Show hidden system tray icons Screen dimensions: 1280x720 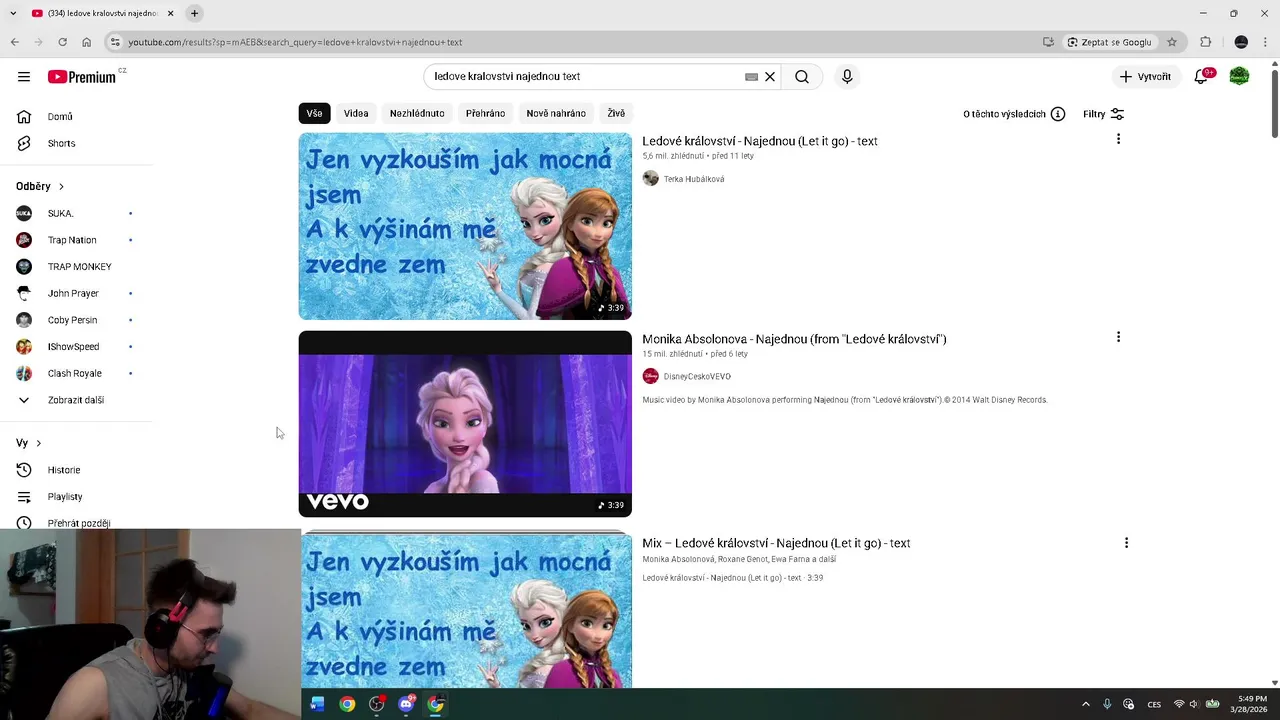1085,704
